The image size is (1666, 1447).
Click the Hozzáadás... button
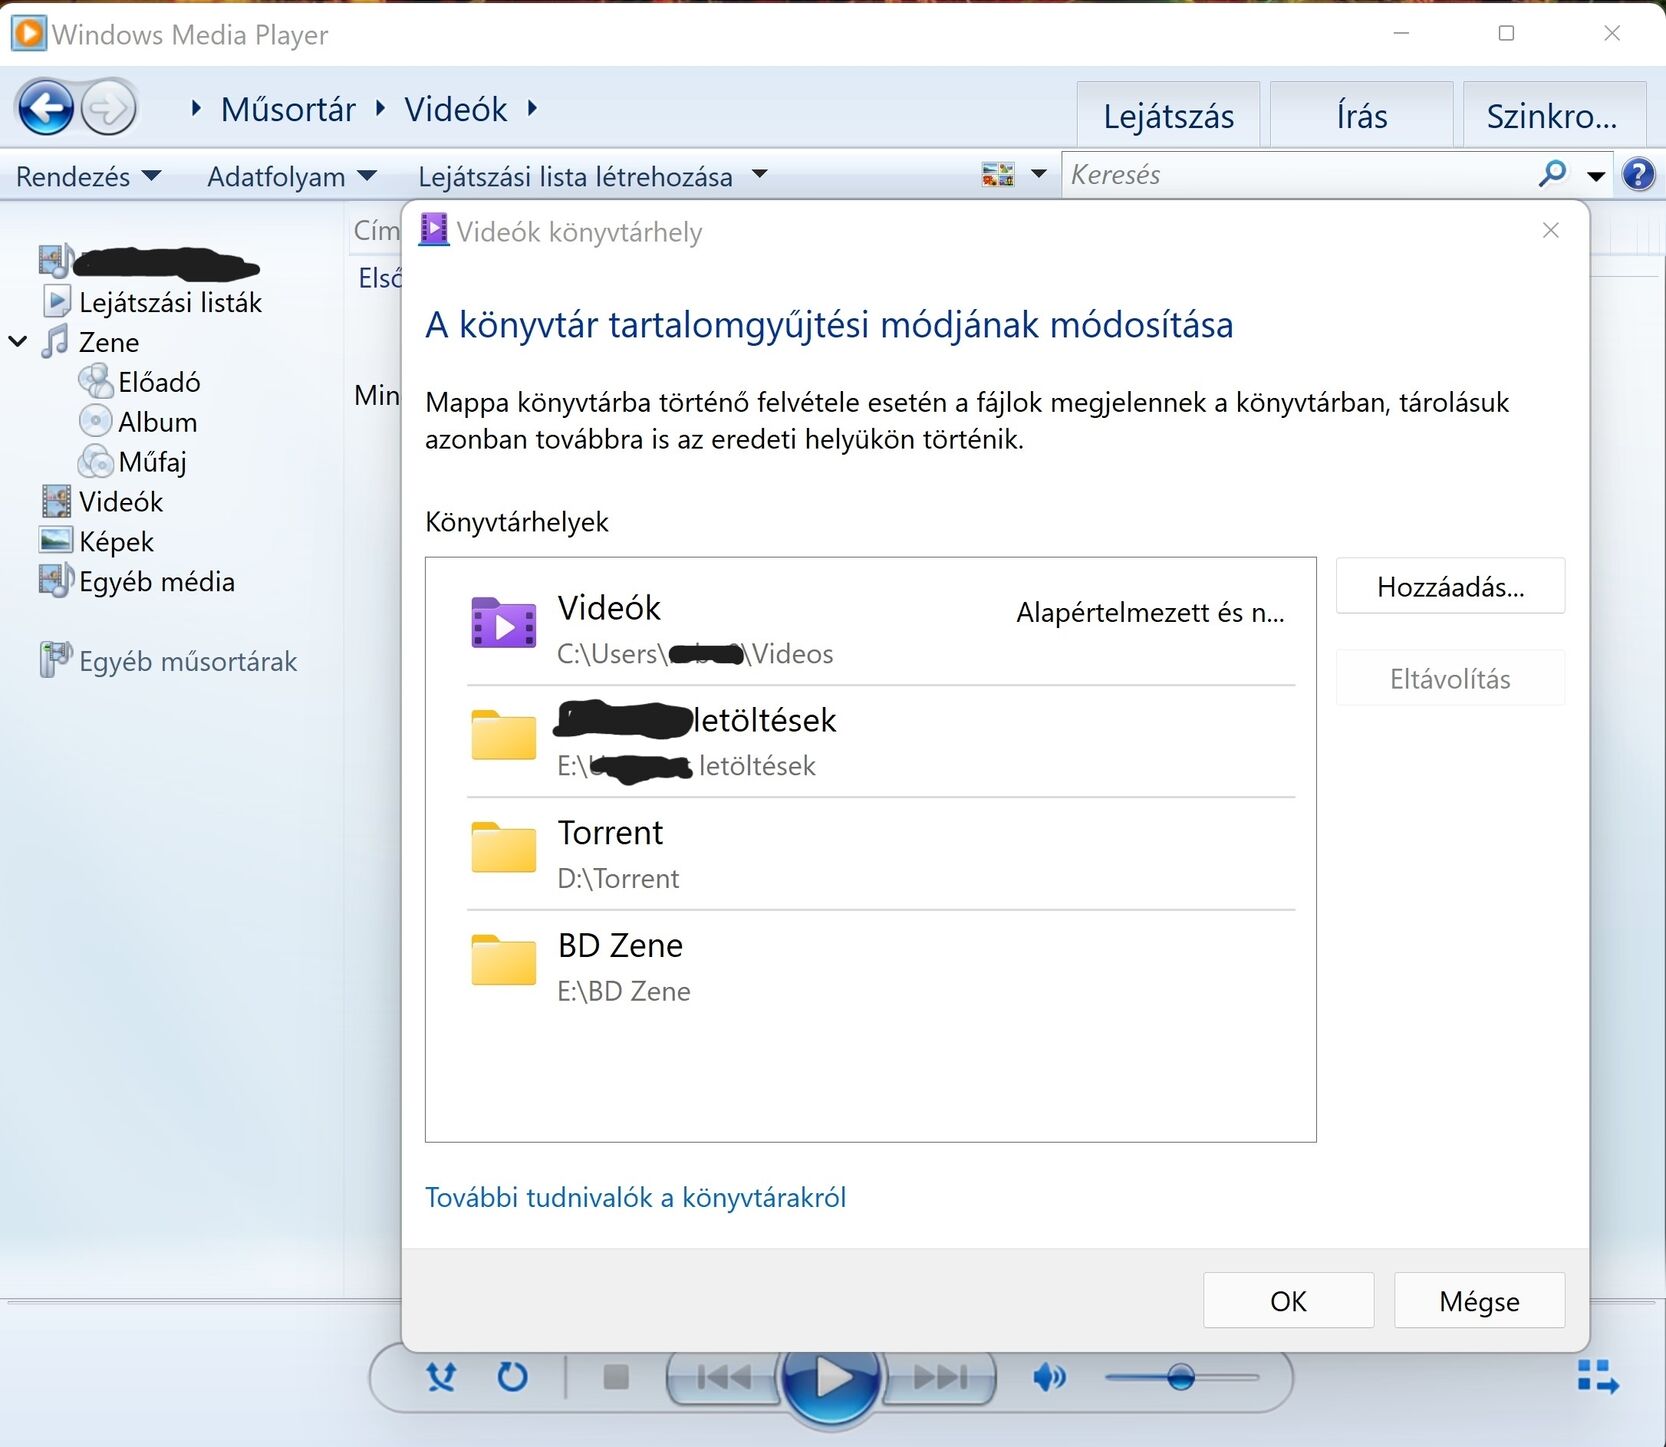[x=1450, y=586]
